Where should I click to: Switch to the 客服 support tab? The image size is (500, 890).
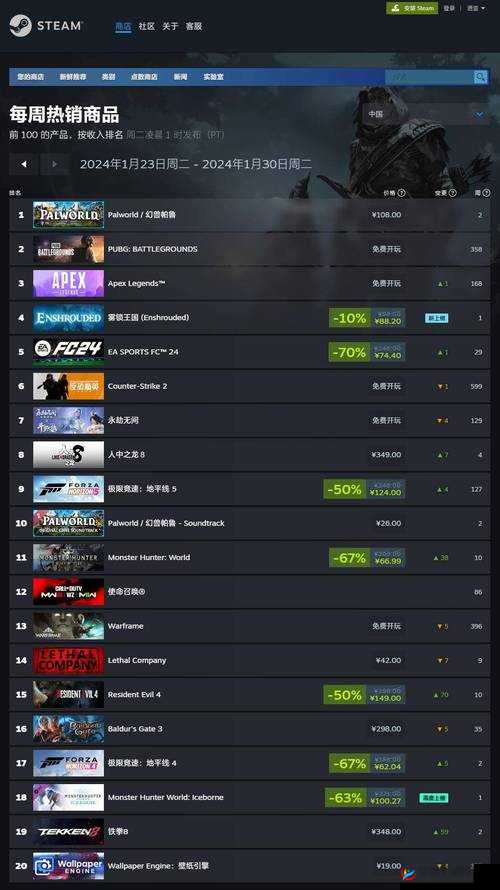tap(194, 26)
